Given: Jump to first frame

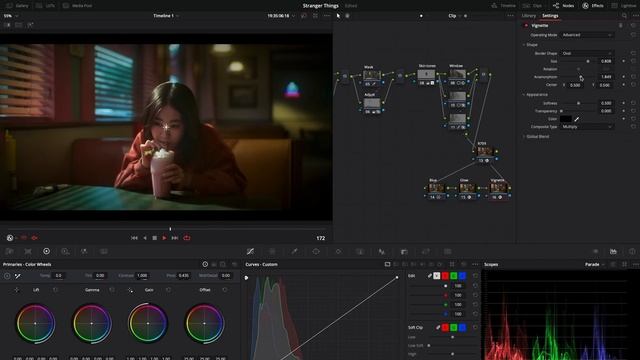Looking at the screenshot, I should [x=134, y=238].
